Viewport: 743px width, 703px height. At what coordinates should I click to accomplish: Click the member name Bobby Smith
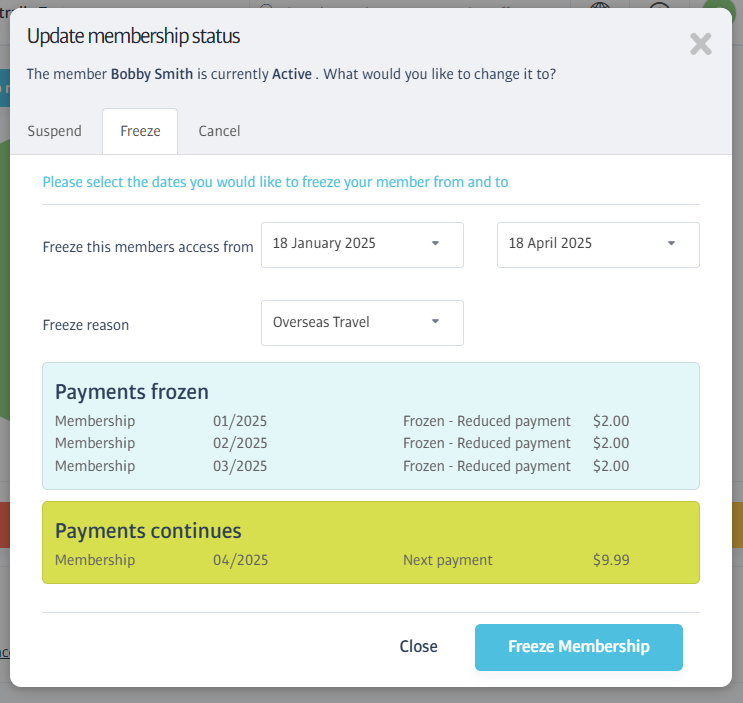point(152,74)
